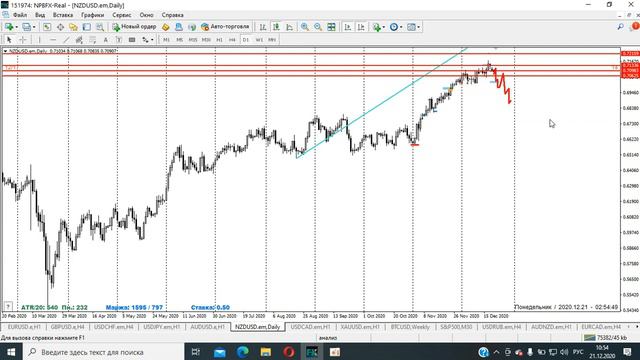Viewport: 640px width, 360px height.
Task: Expand the profiles dropdown arrow
Action: click(34, 27)
